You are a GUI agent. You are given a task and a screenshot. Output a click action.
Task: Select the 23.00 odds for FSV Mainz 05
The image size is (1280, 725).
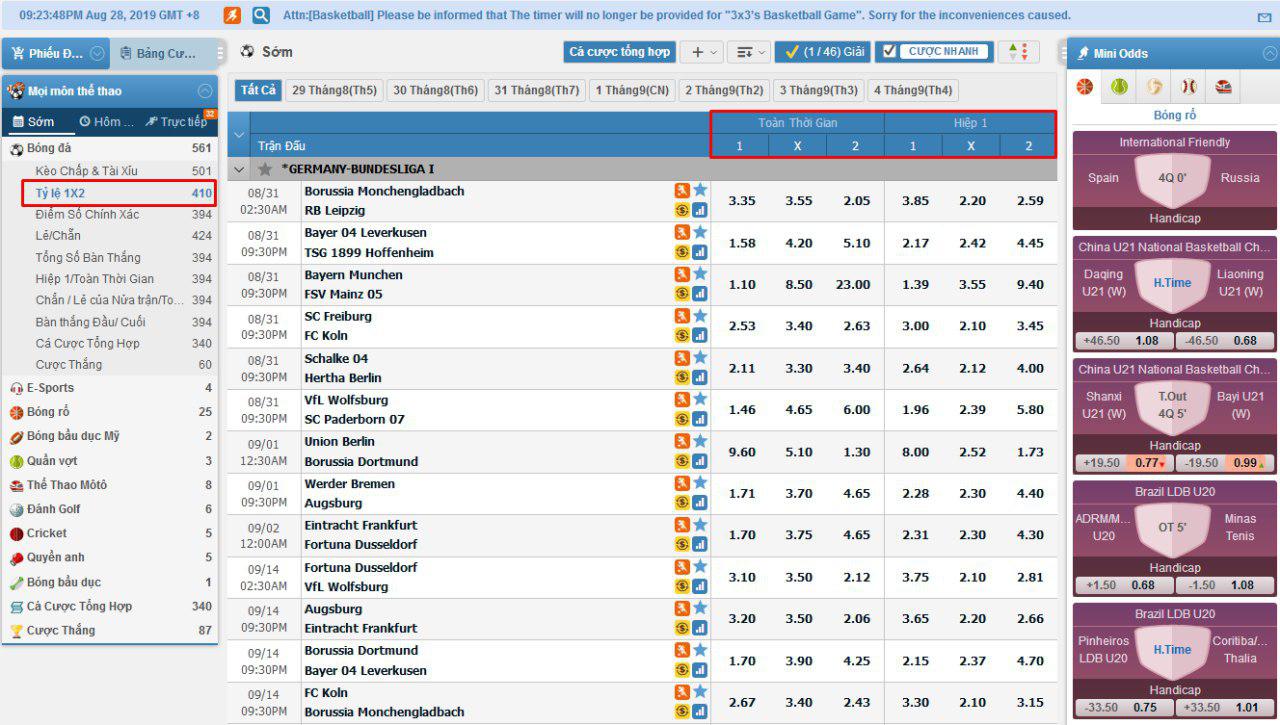(x=853, y=285)
